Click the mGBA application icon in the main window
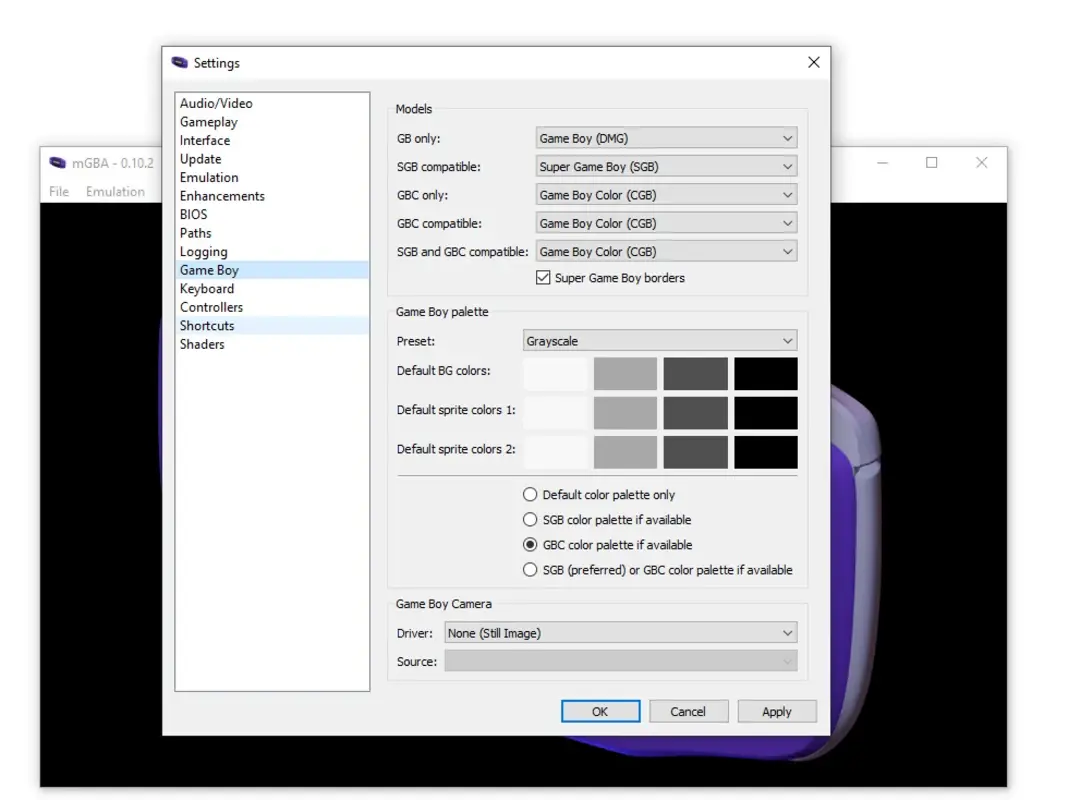 pos(57,162)
